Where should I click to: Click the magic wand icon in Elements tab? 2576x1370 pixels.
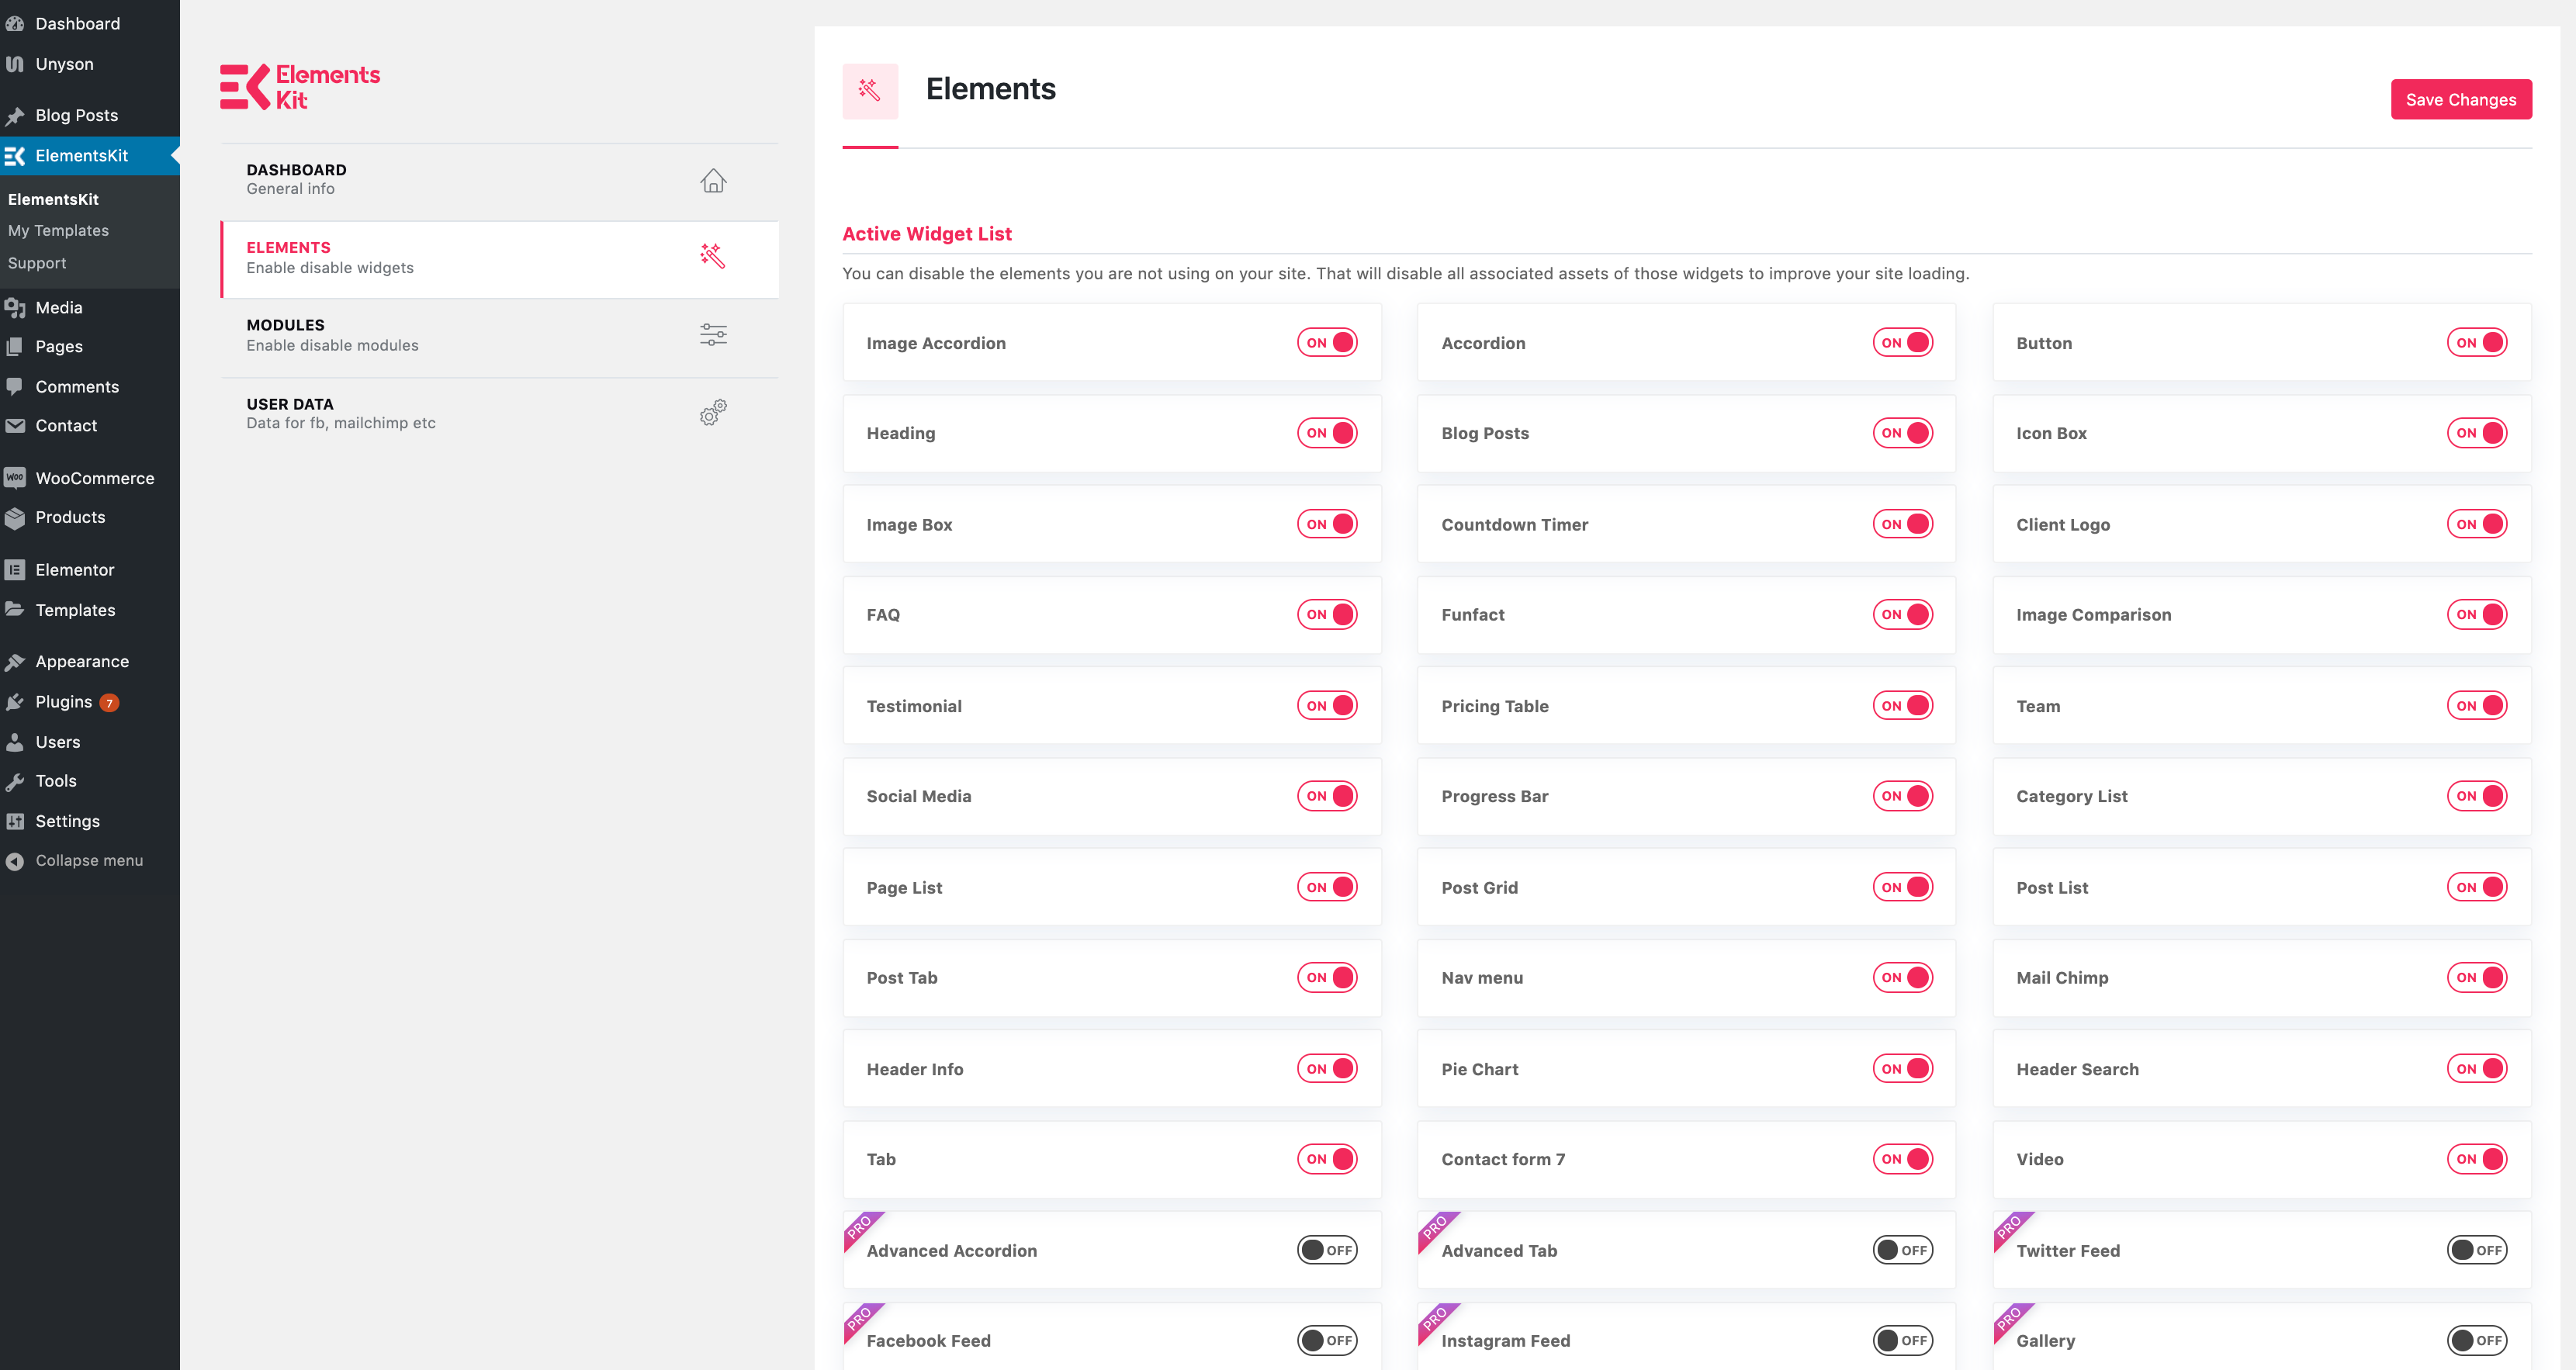[712, 257]
